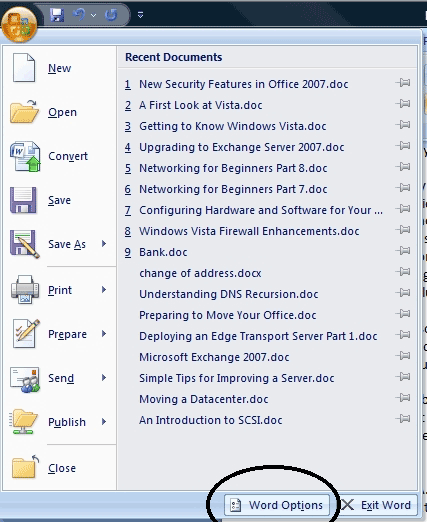Open An Introduction to SCSI.doc

click(x=211, y=420)
